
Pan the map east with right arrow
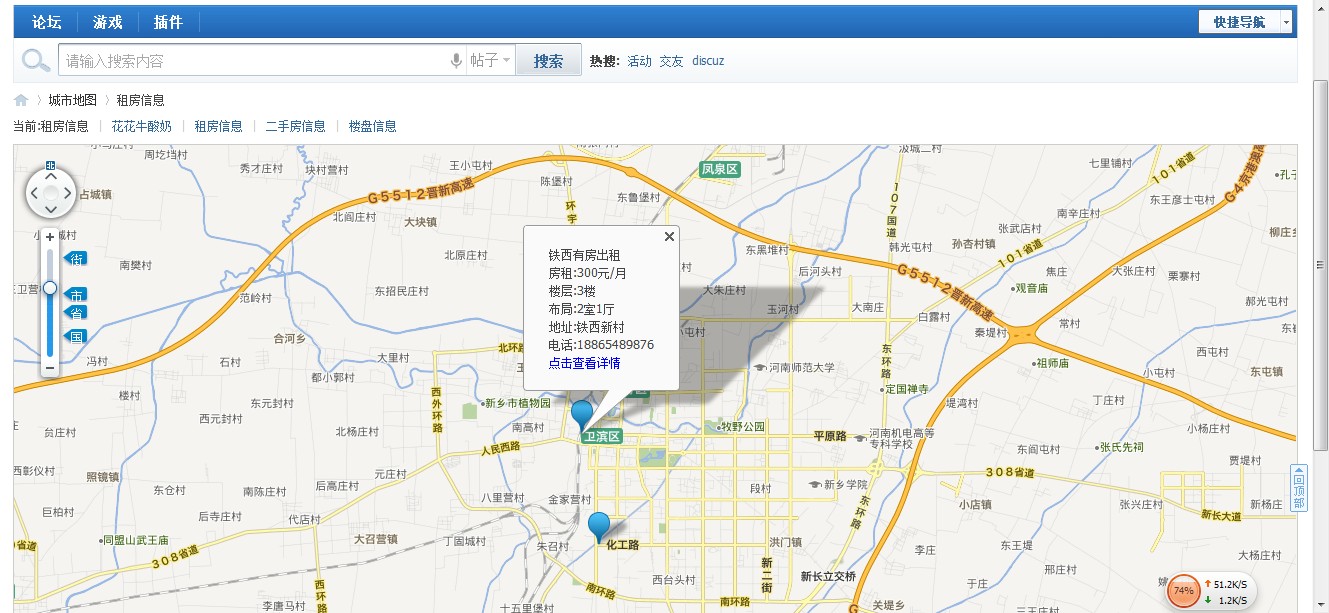pyautogui.click(x=67, y=193)
